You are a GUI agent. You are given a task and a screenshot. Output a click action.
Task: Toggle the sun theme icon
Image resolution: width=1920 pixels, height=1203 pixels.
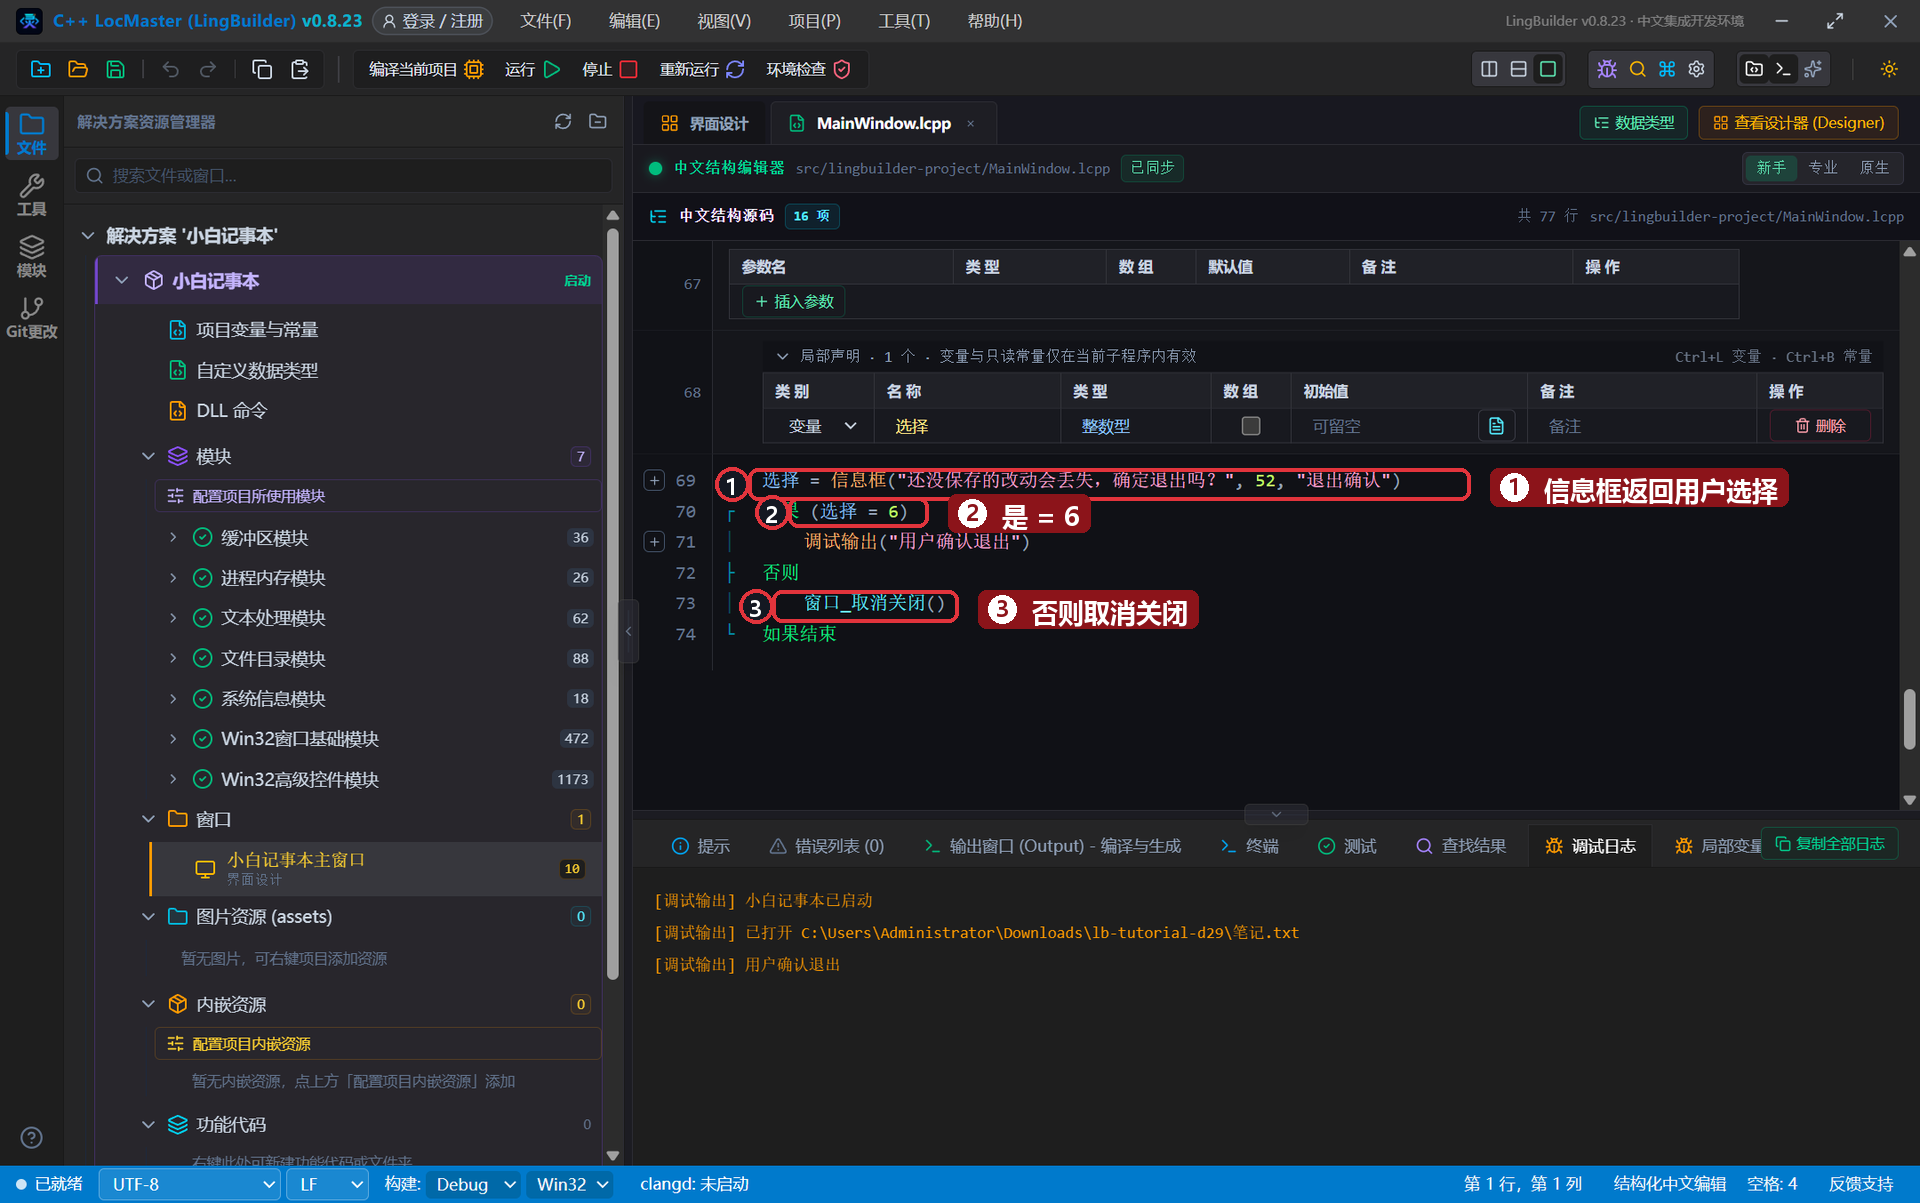1889,69
